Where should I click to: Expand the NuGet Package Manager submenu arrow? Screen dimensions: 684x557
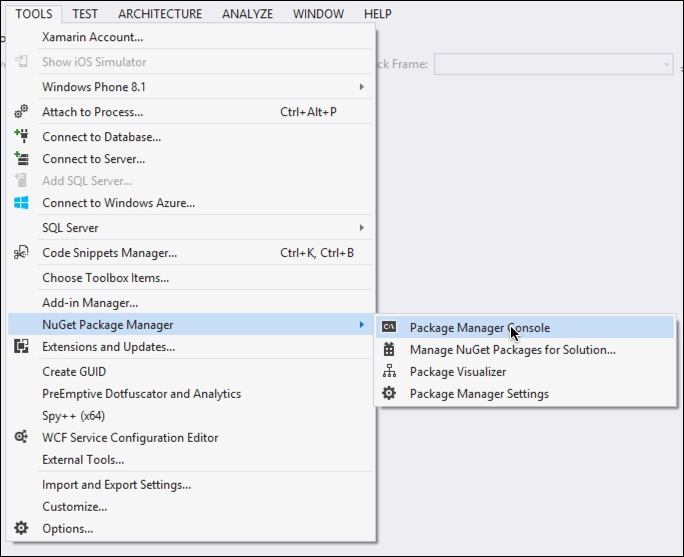pyautogui.click(x=362, y=325)
